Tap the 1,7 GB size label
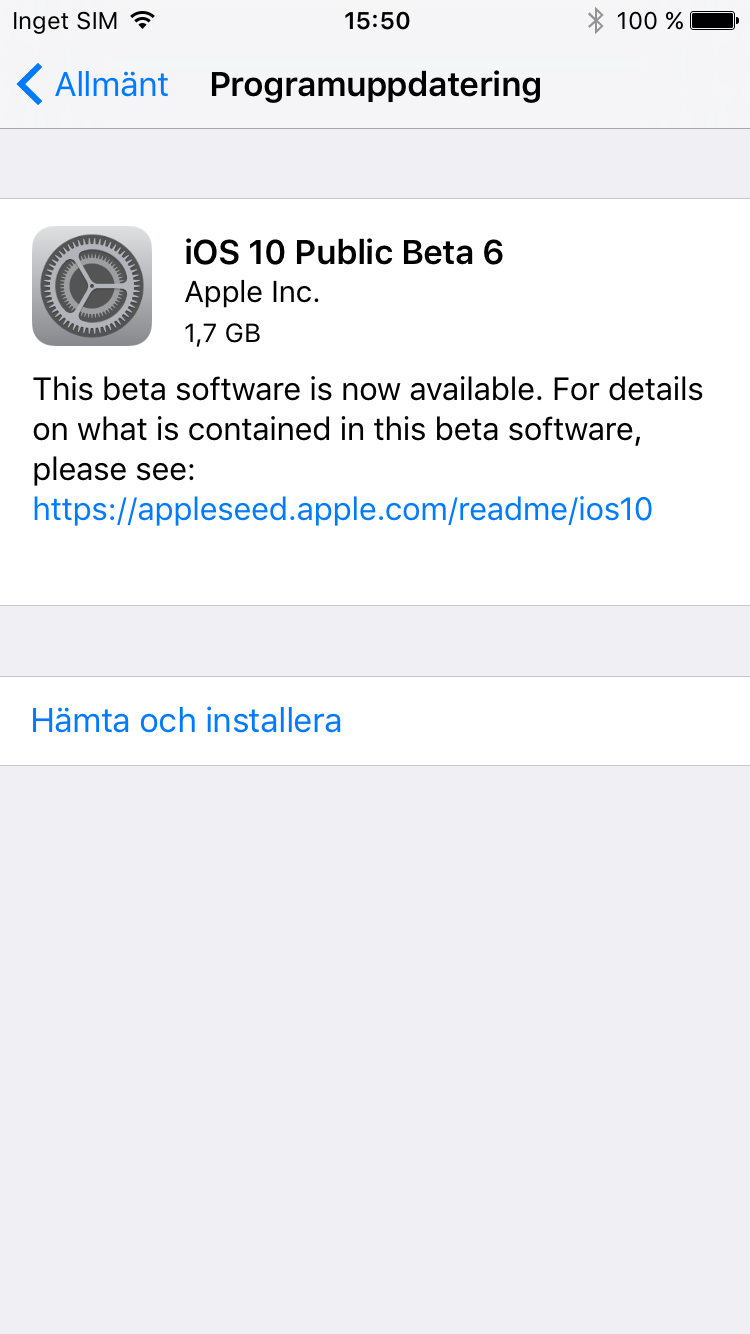Screen dimensions: 750x1334 [x=222, y=333]
